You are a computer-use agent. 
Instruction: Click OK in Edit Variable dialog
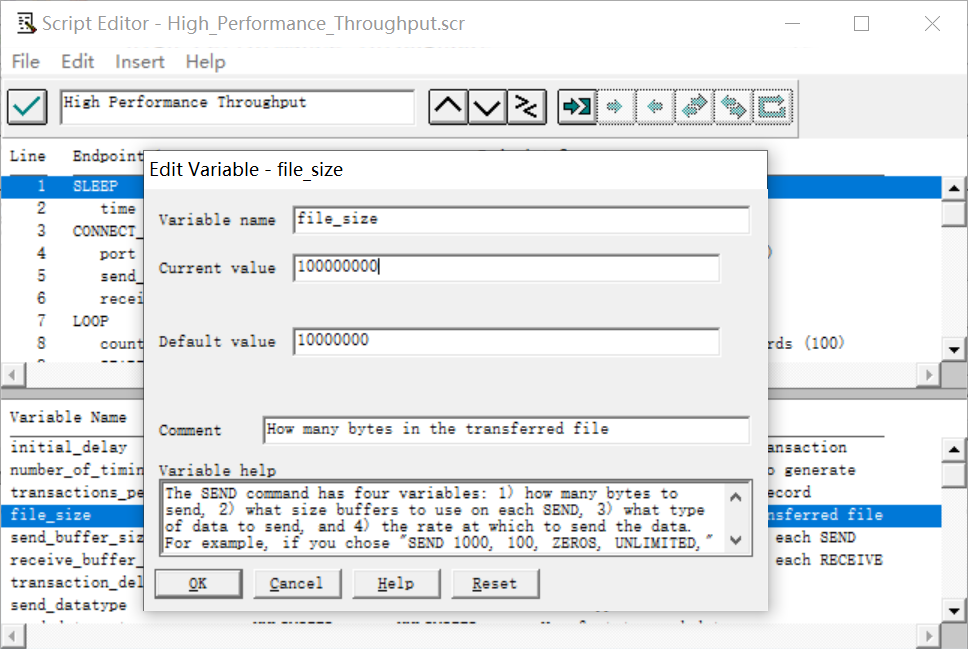(x=198, y=584)
